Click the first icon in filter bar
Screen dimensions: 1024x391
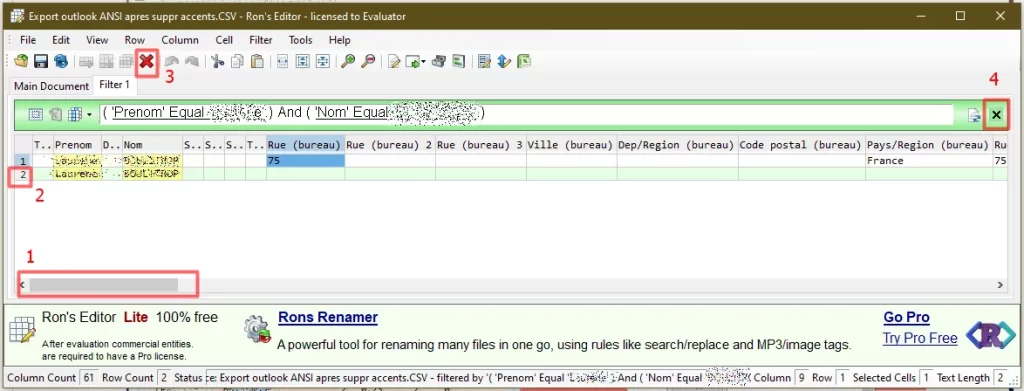36,114
